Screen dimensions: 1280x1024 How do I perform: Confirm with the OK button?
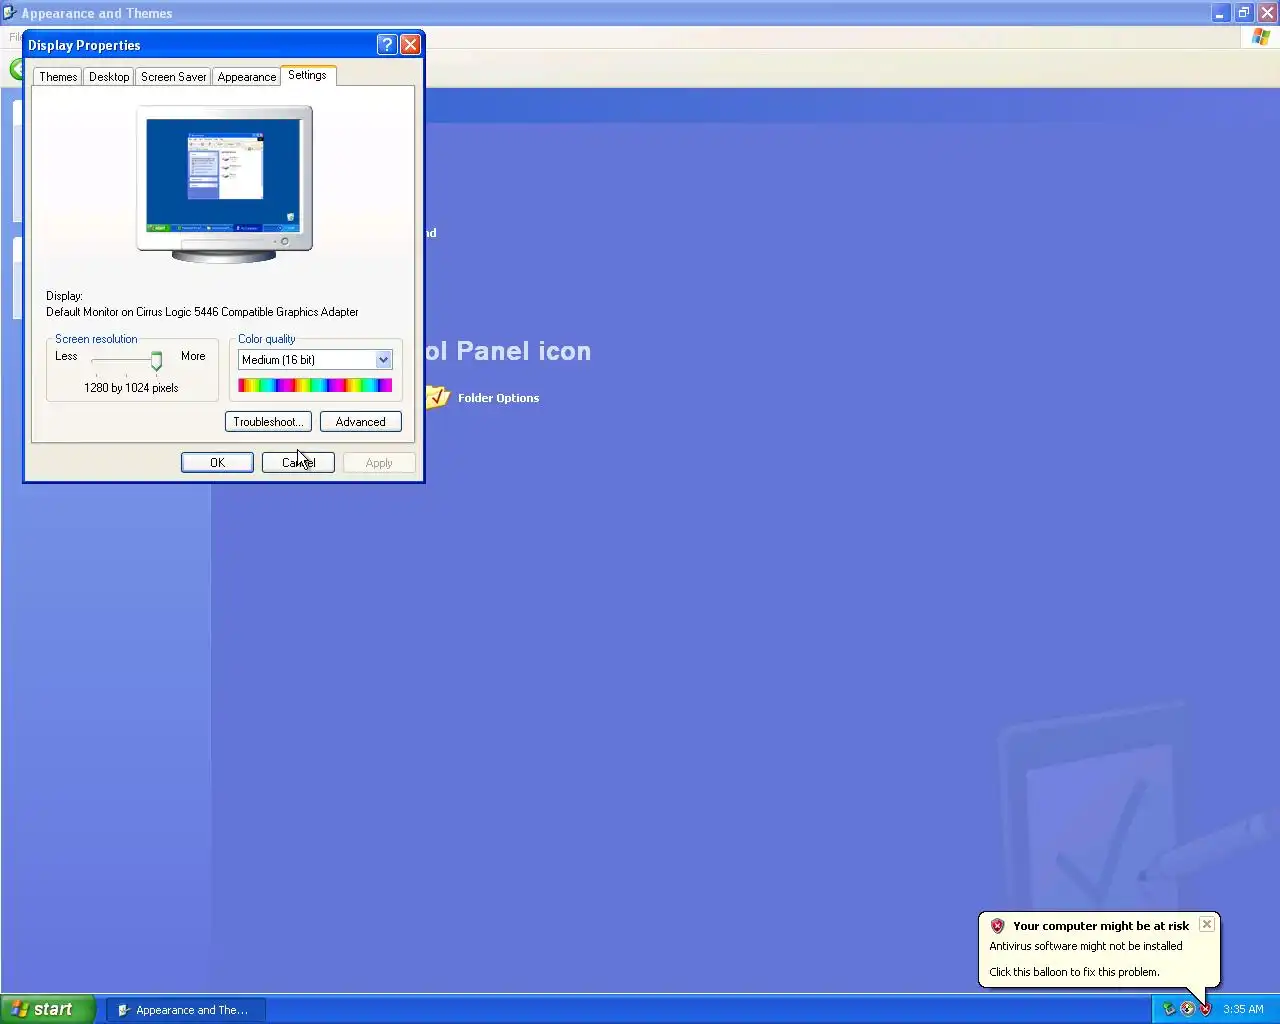pos(217,463)
